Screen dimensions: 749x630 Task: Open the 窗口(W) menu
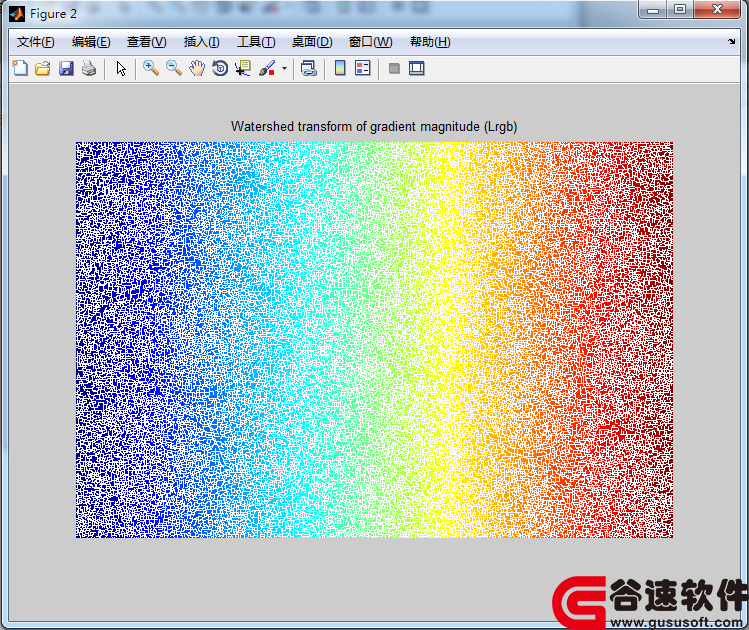pos(370,42)
